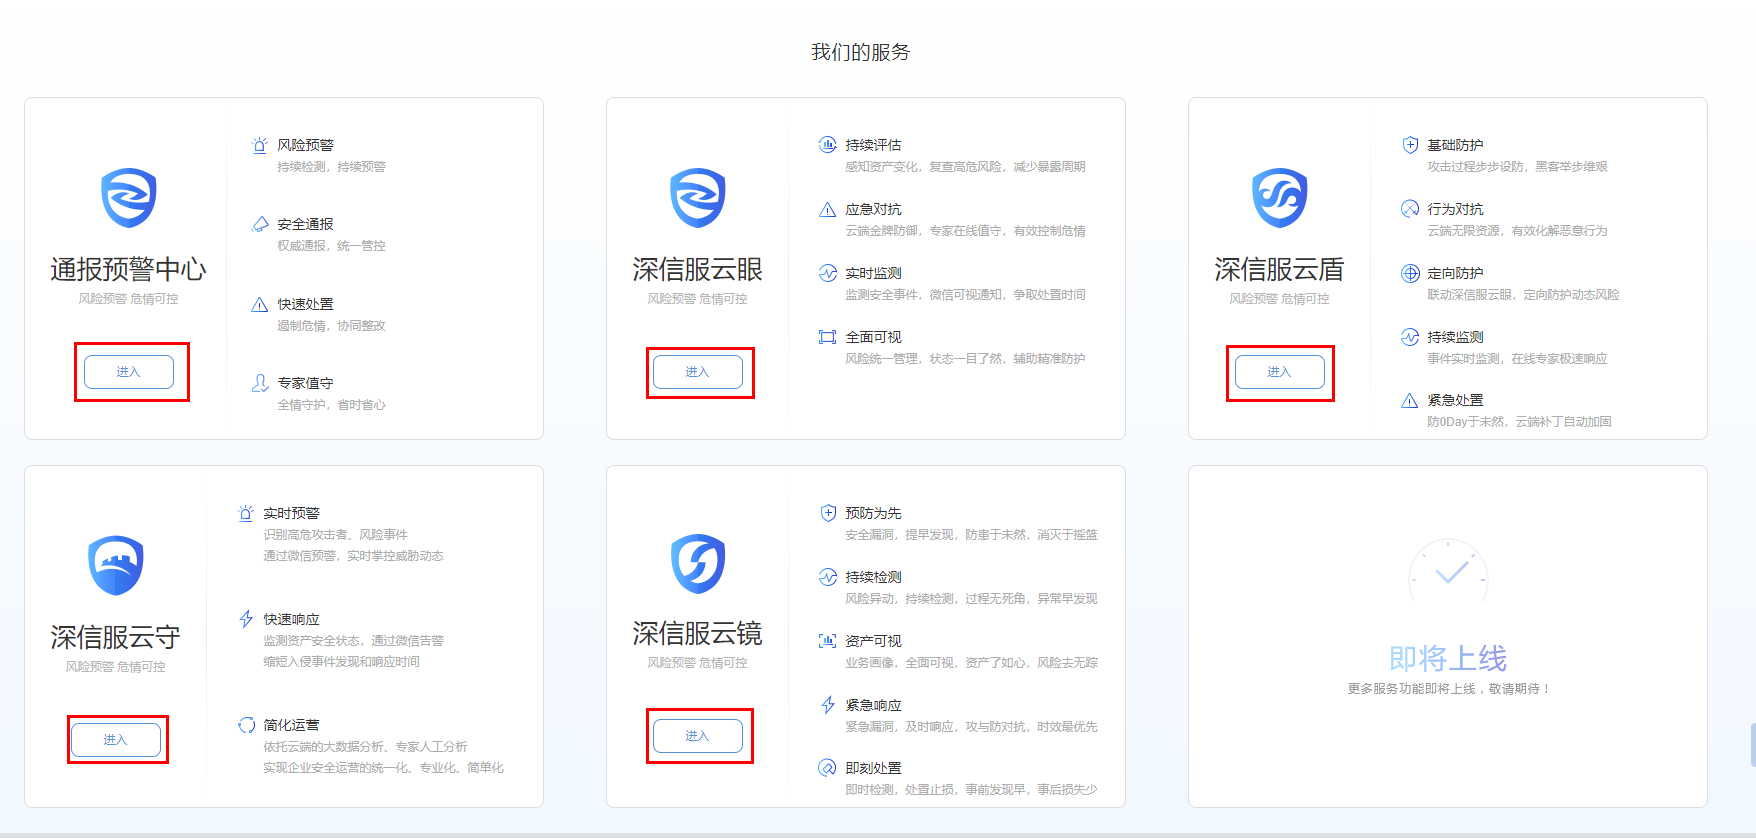This screenshot has height=838, width=1756.
Task: Click the 定向防护 target icon
Action: (1410, 273)
